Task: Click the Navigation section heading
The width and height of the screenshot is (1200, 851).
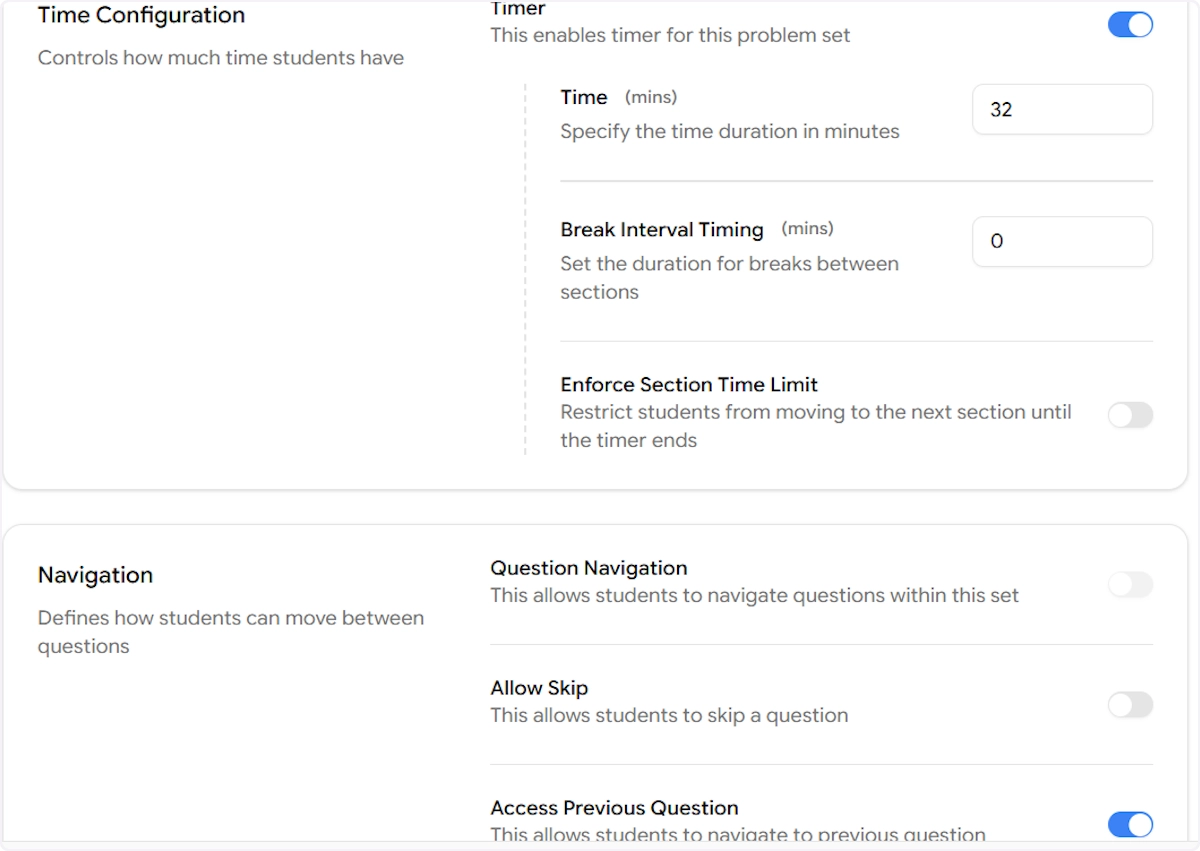Action: tap(95, 575)
